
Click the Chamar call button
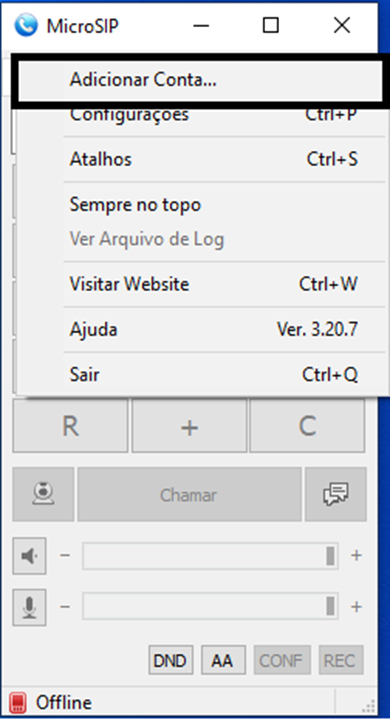coord(189,495)
